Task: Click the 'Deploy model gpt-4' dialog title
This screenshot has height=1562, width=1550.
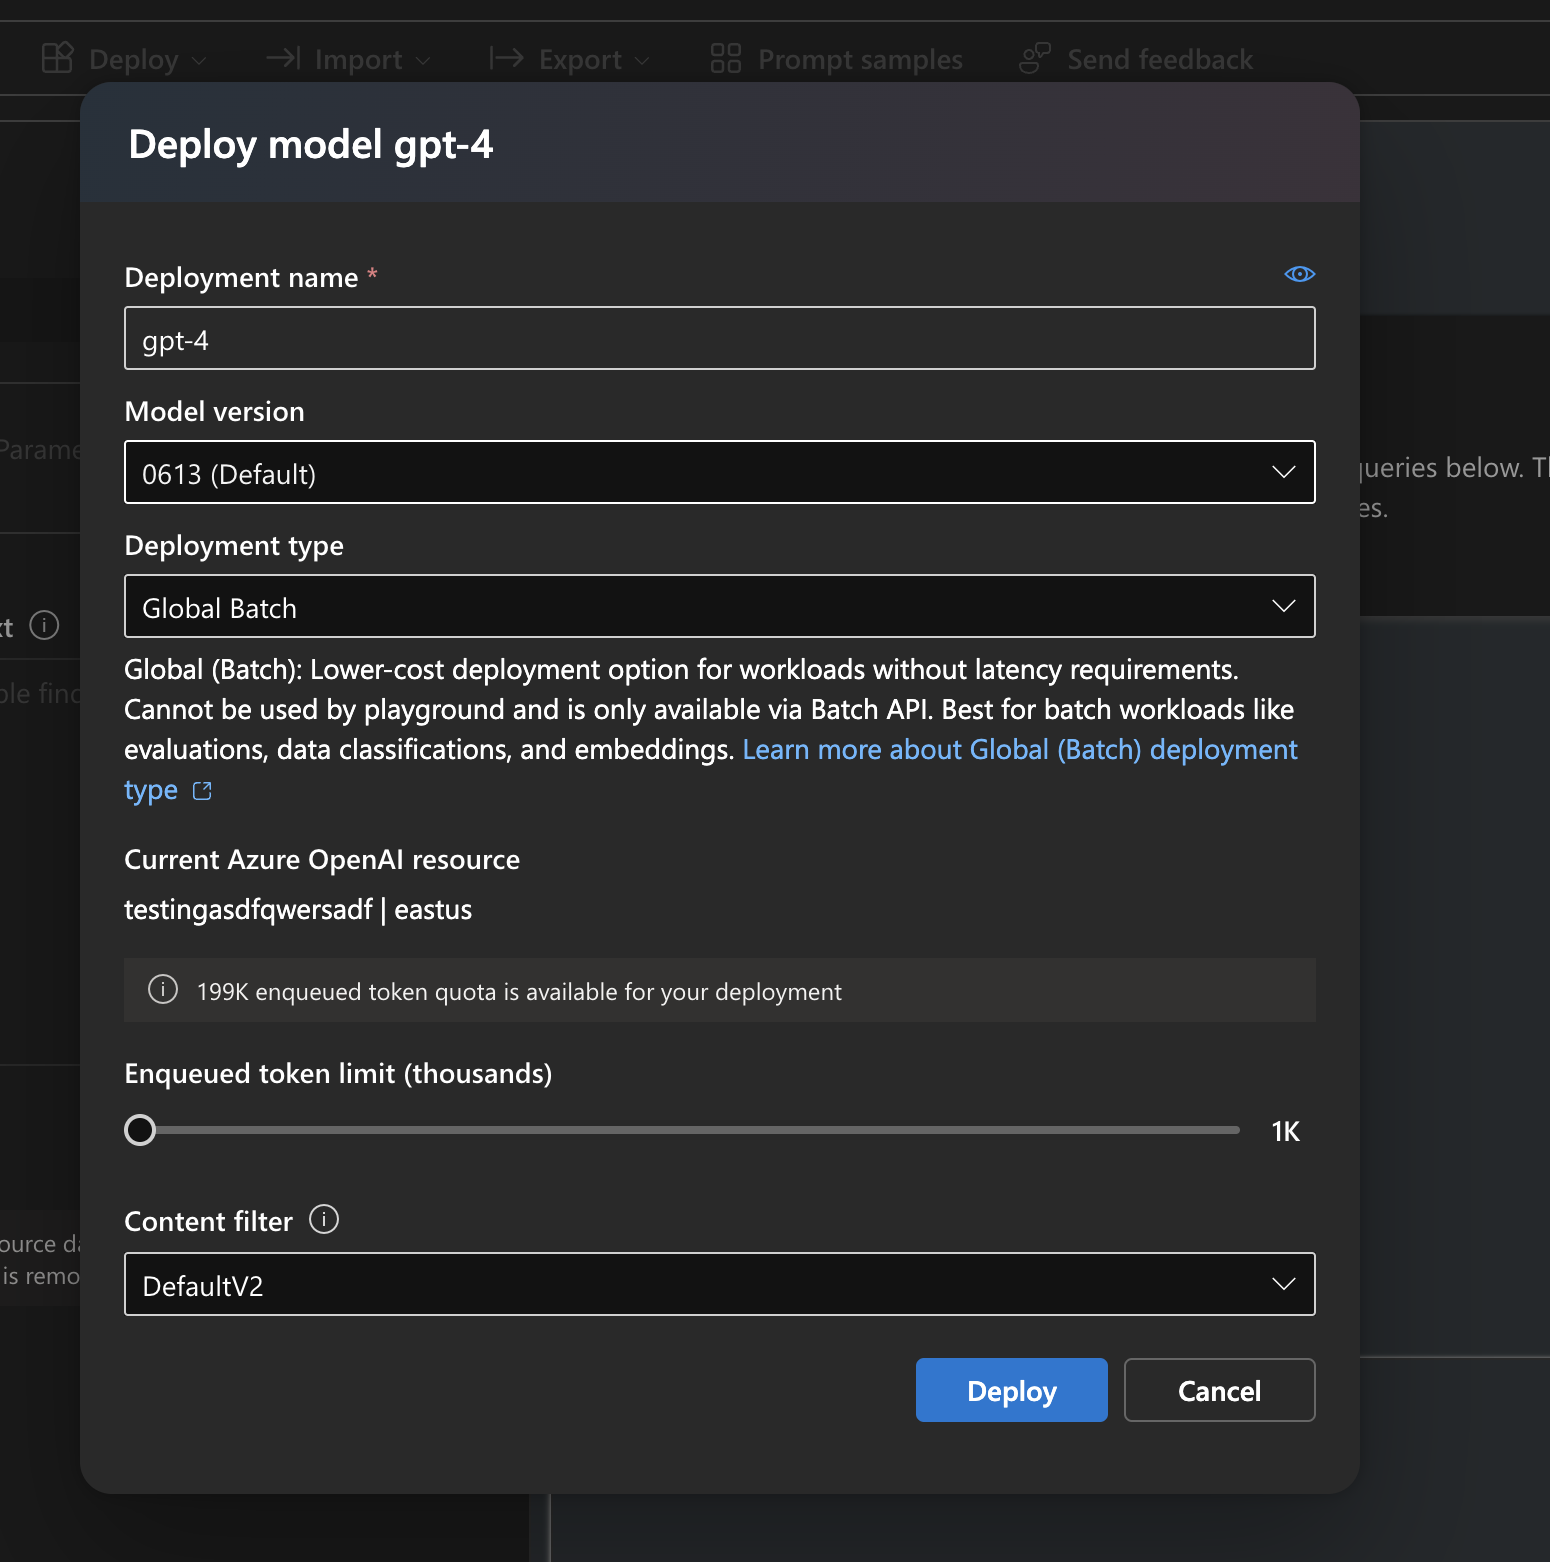Action: coord(310,145)
